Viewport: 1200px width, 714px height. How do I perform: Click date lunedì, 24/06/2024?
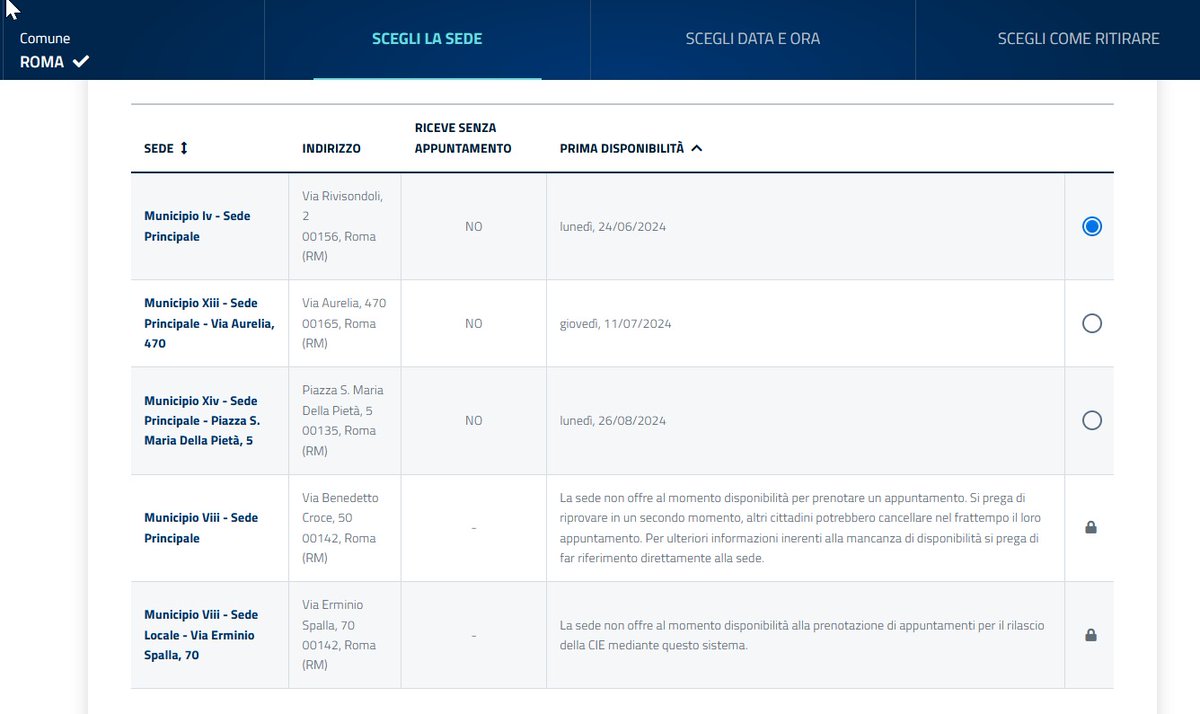[613, 227]
